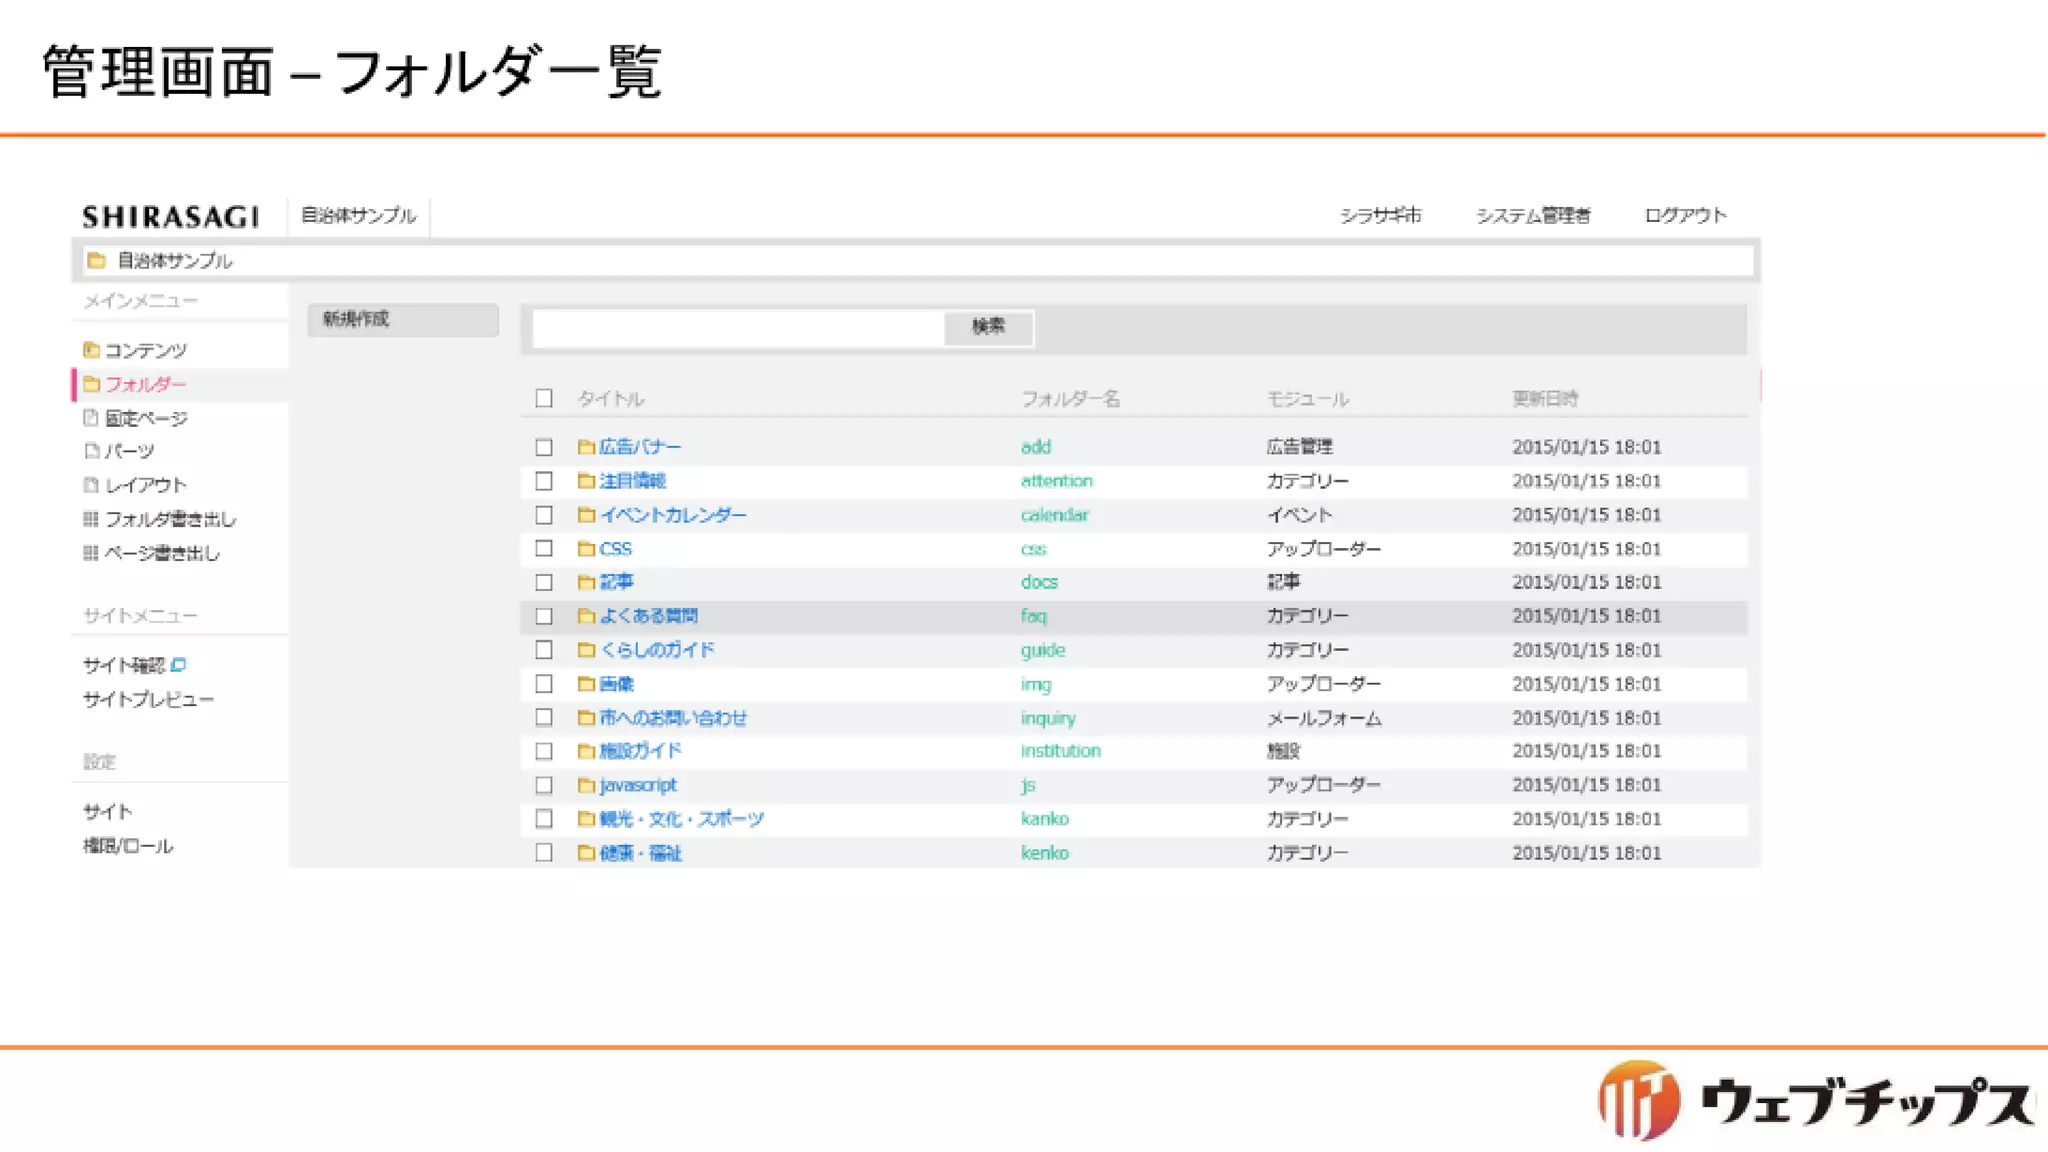The height and width of the screenshot is (1152, 2048).
Task: Open the 自治体サンプル site tab
Action: [x=359, y=216]
